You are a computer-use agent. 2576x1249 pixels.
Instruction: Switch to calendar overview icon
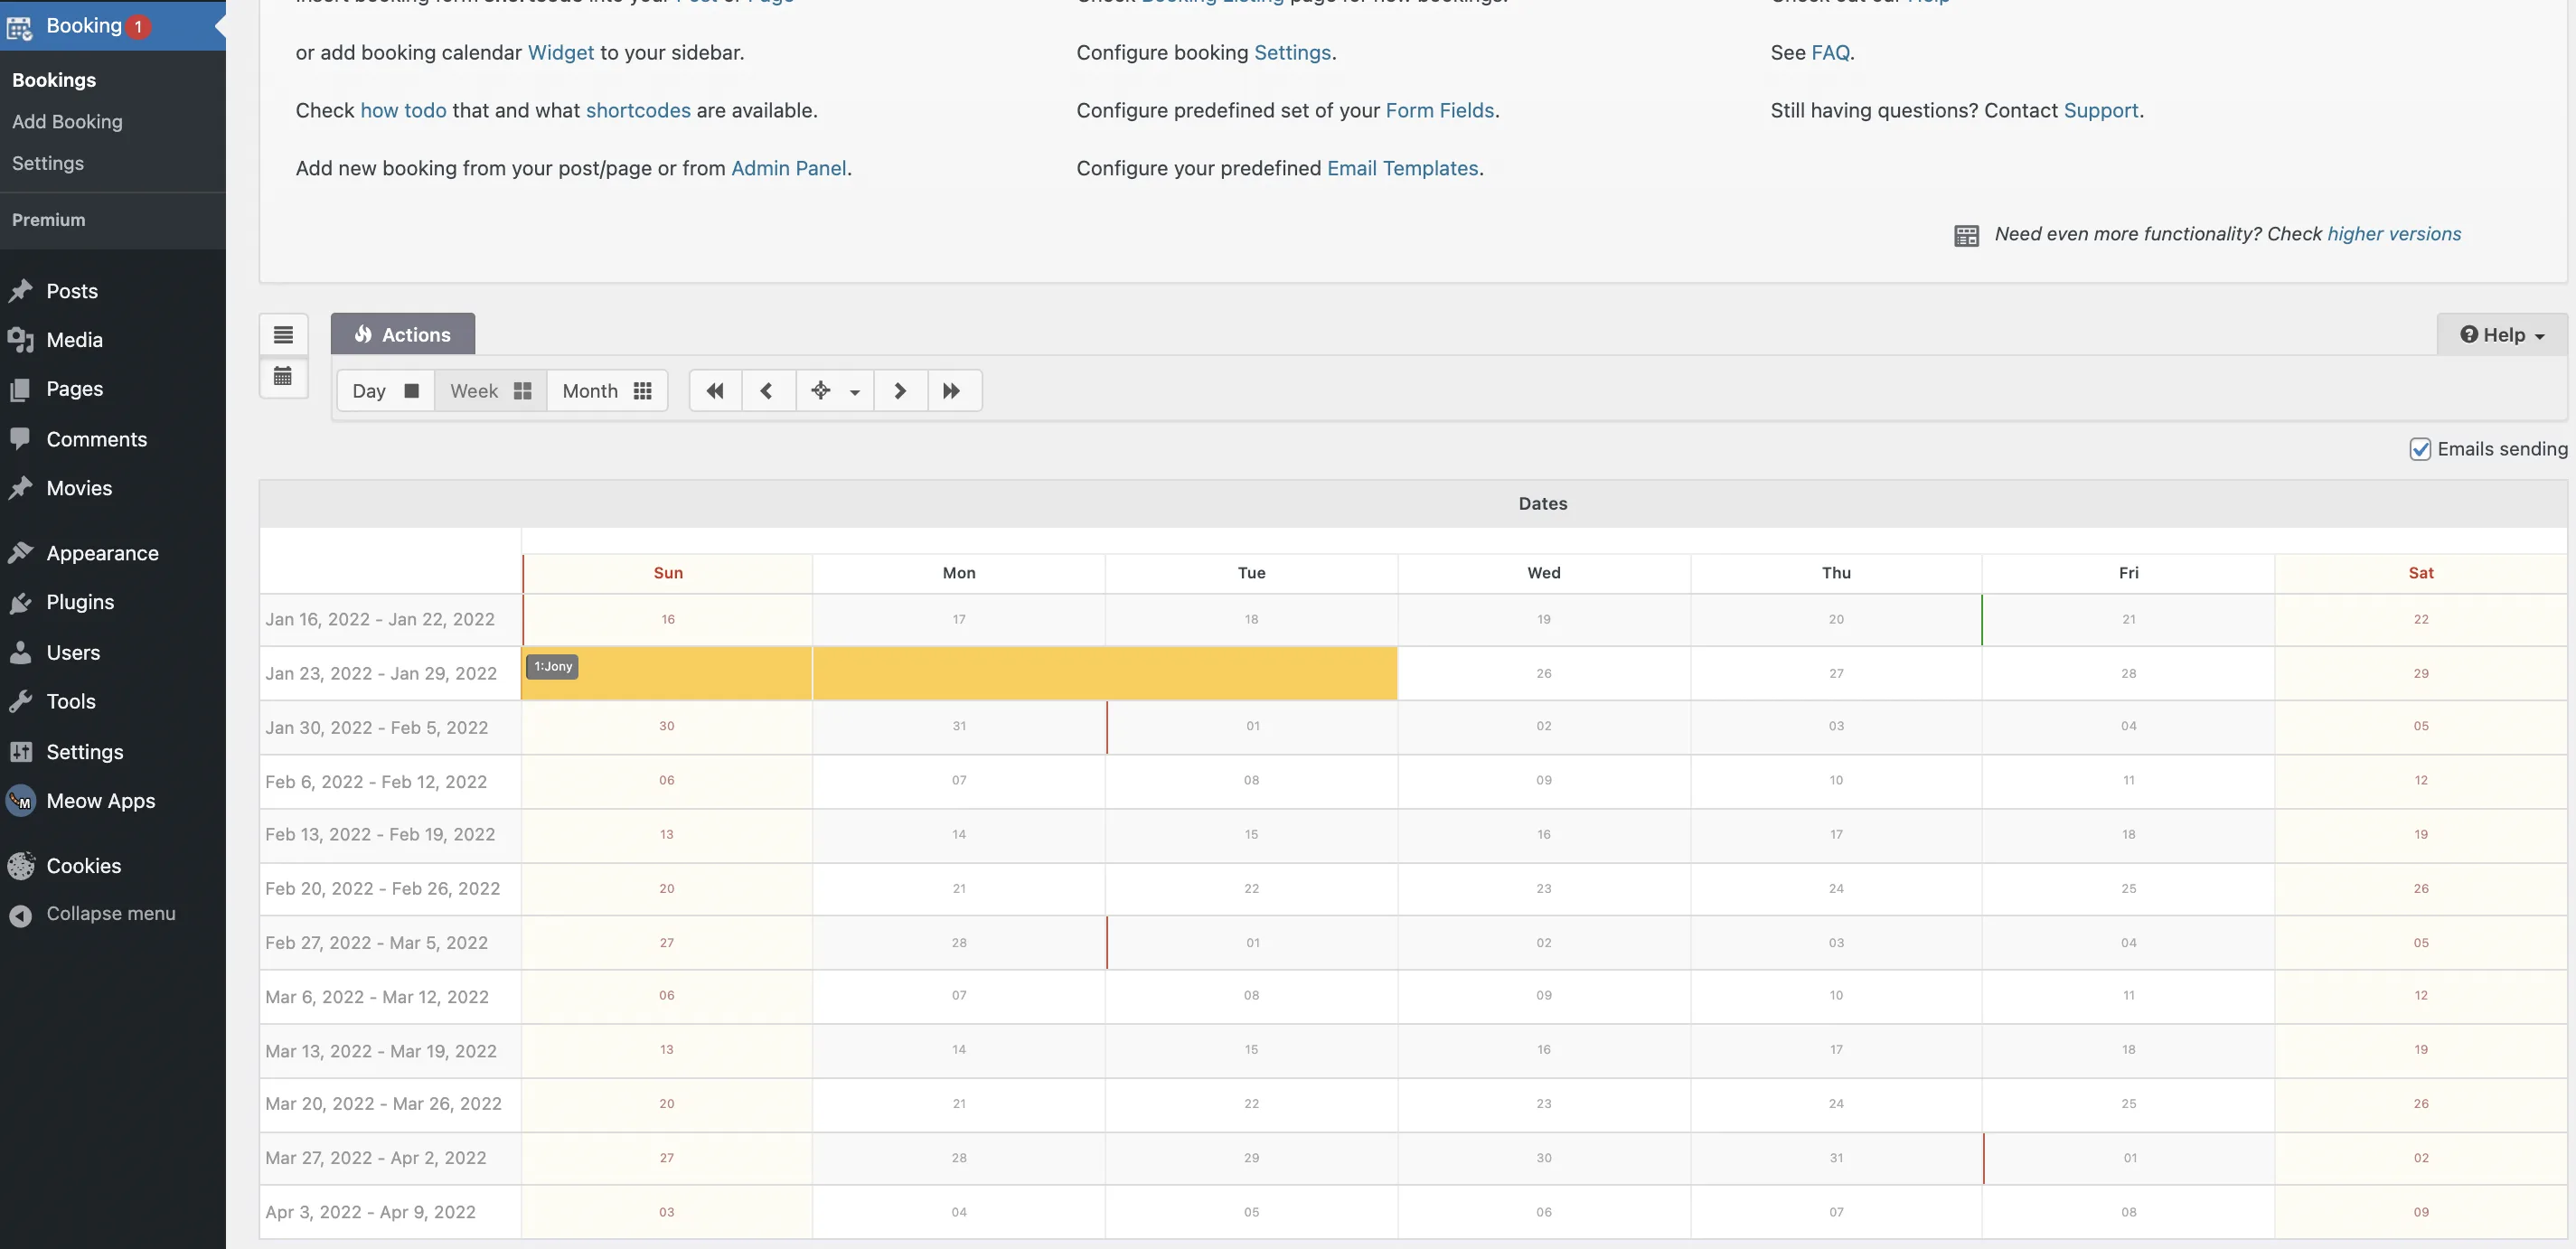tap(283, 377)
